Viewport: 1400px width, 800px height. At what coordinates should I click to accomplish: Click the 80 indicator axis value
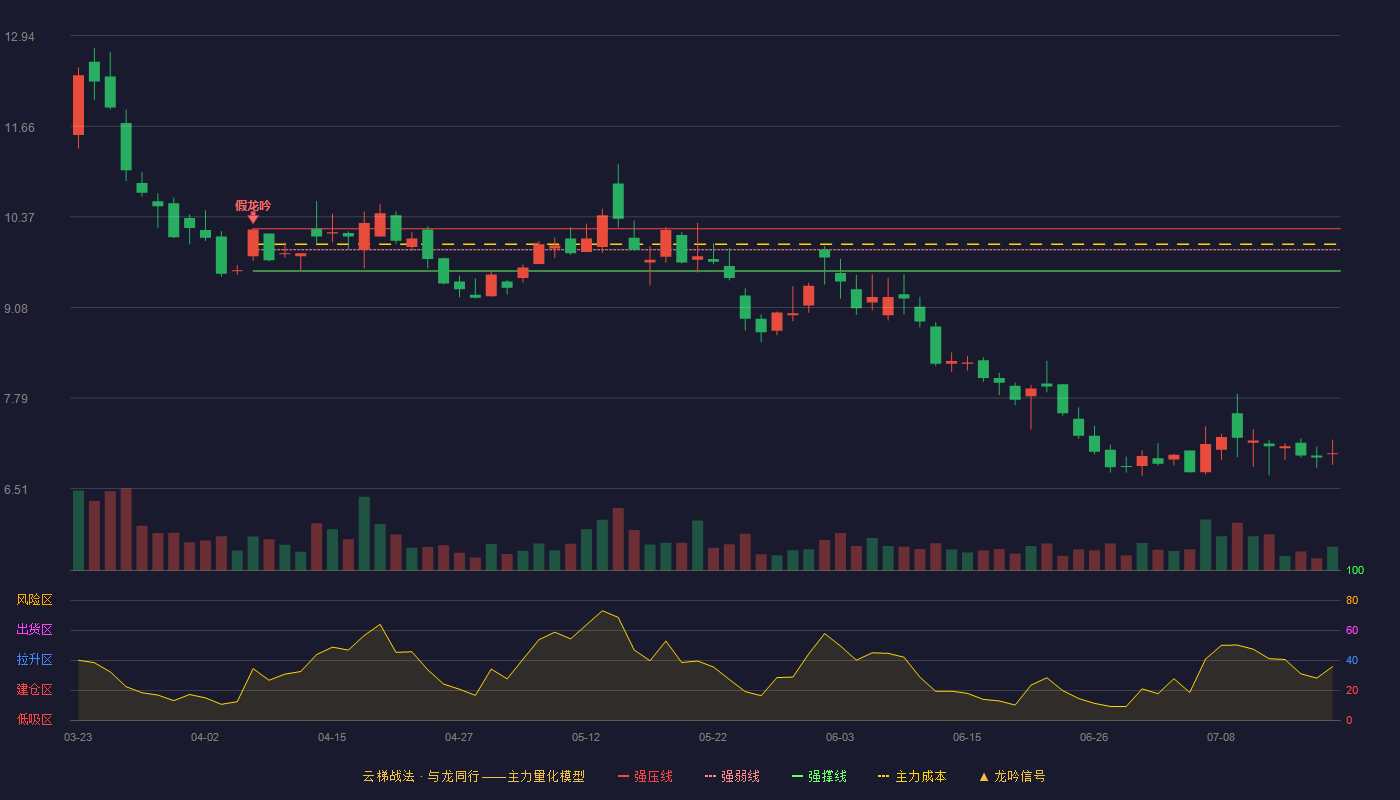tap(1352, 600)
